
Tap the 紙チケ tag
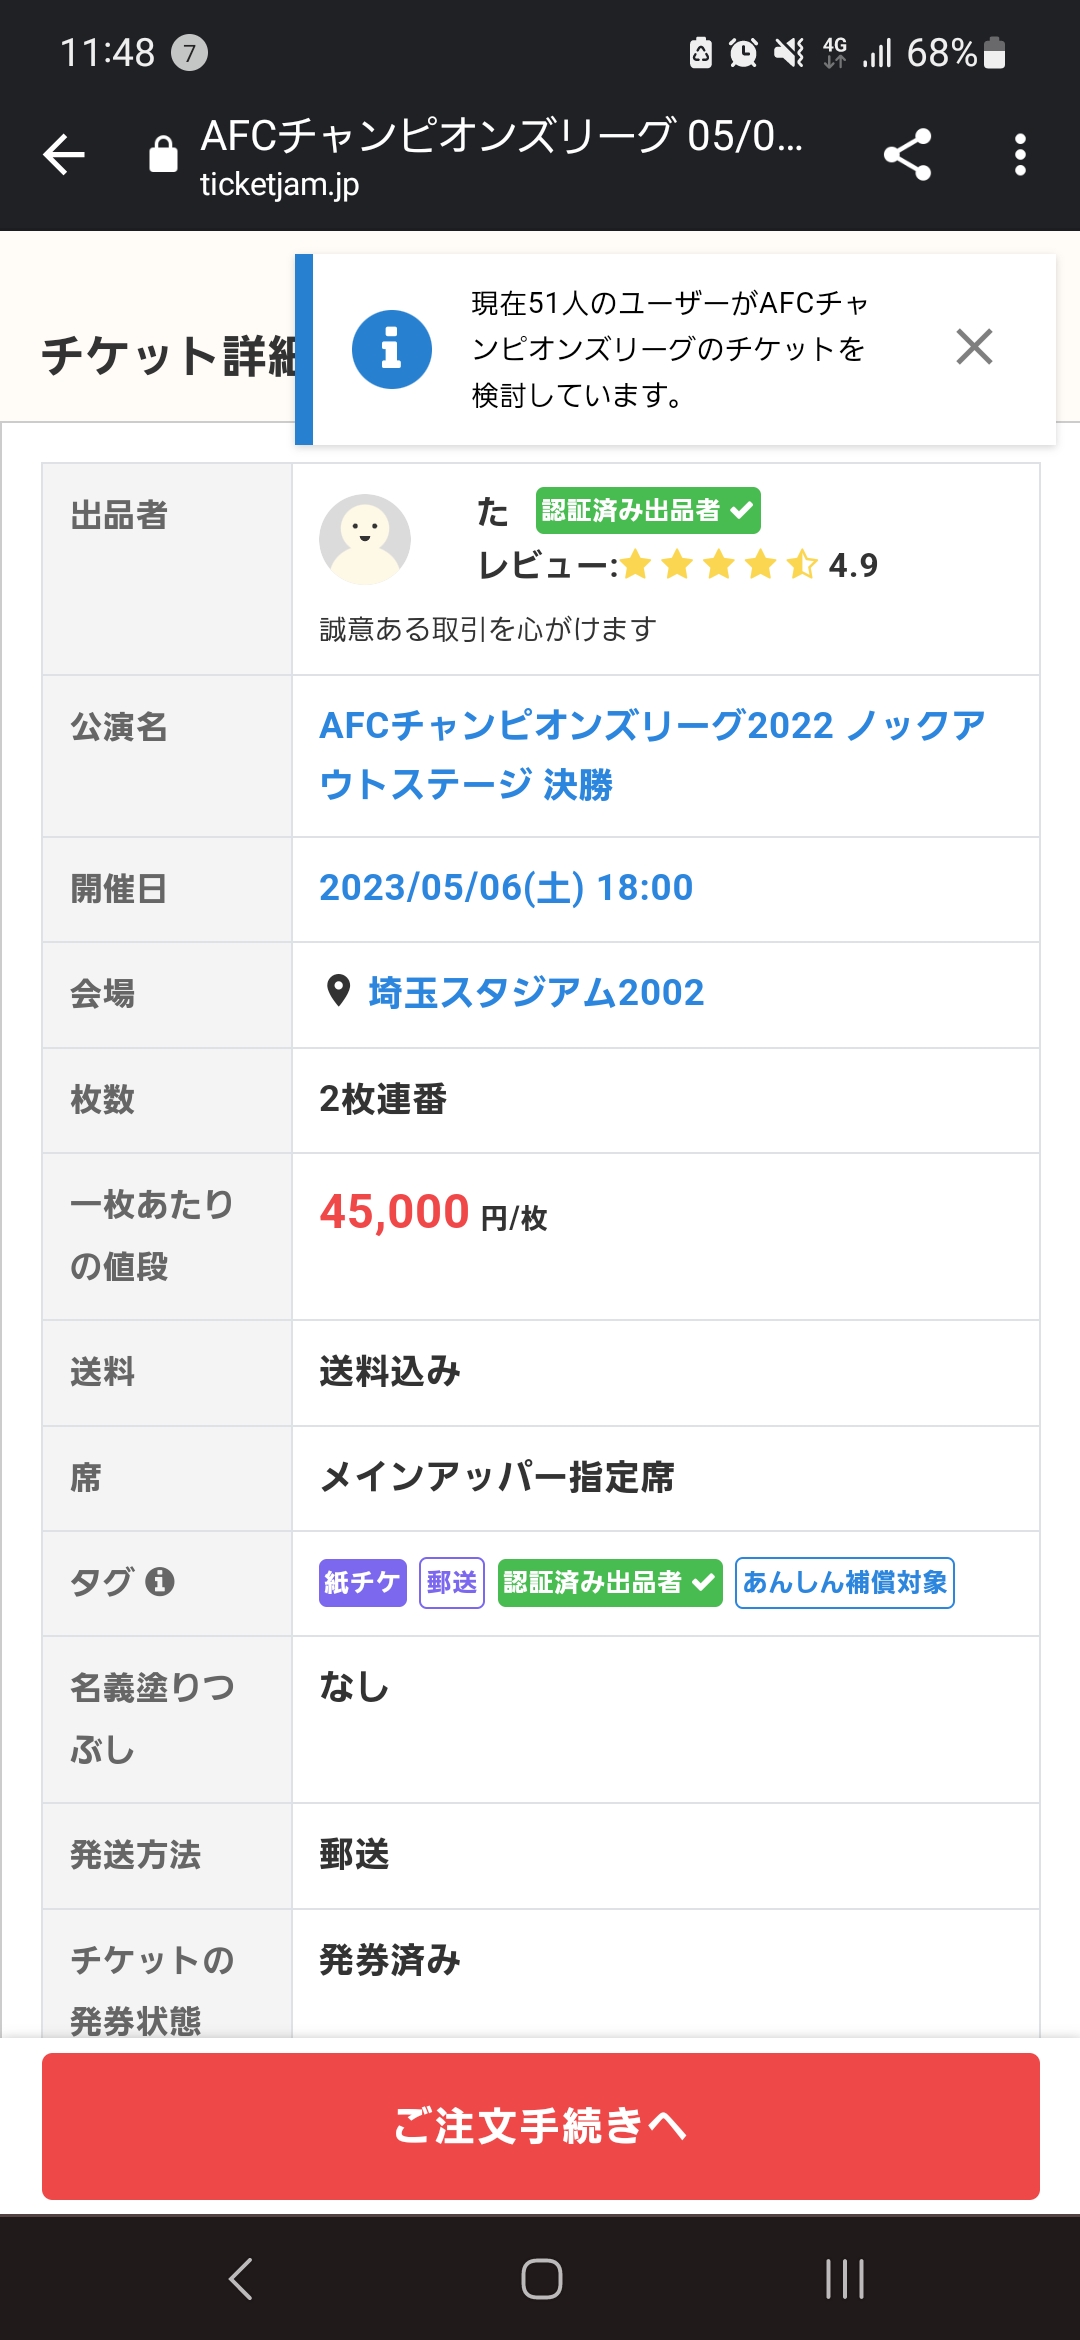(x=362, y=1582)
